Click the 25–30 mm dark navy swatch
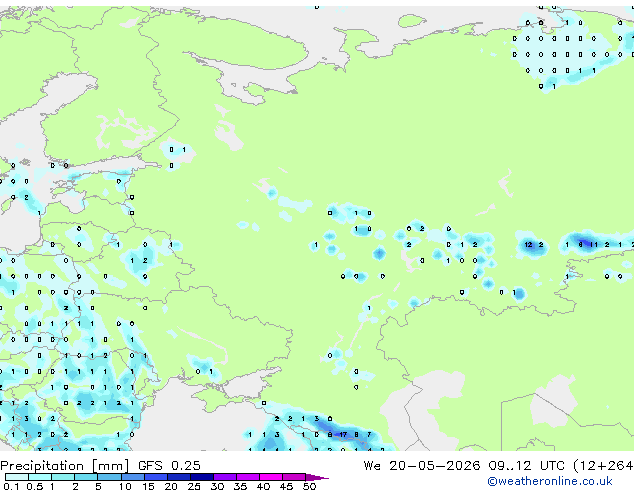 tap(201, 477)
